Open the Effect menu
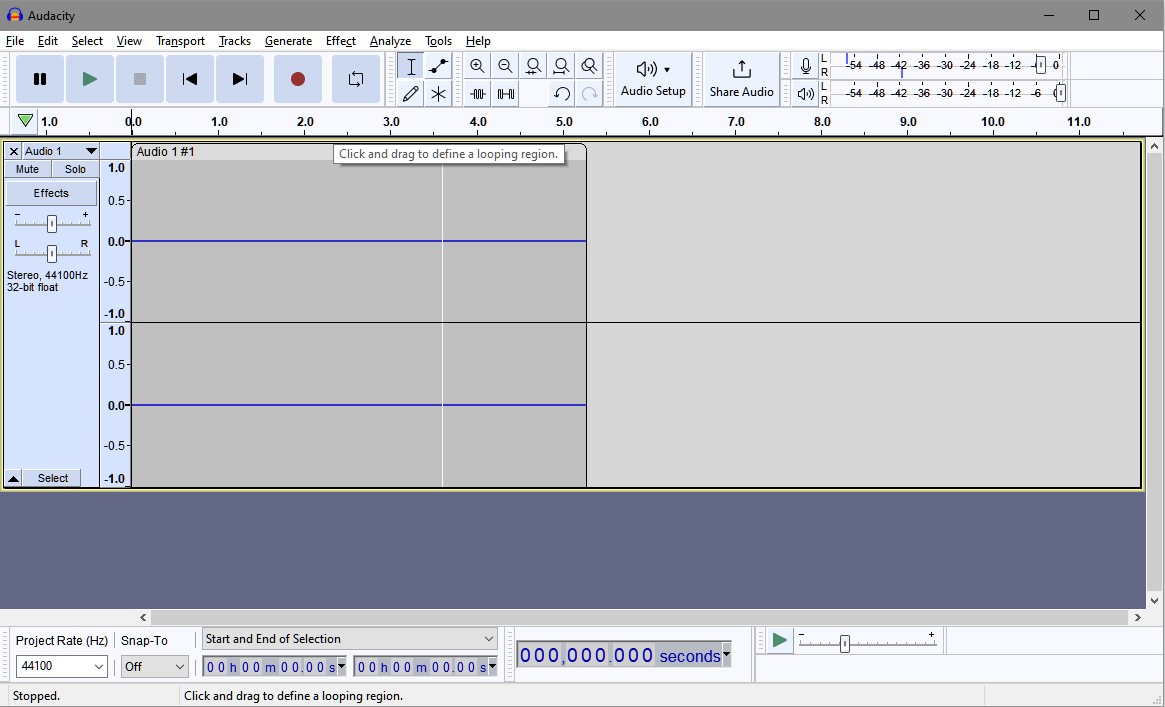 (340, 41)
